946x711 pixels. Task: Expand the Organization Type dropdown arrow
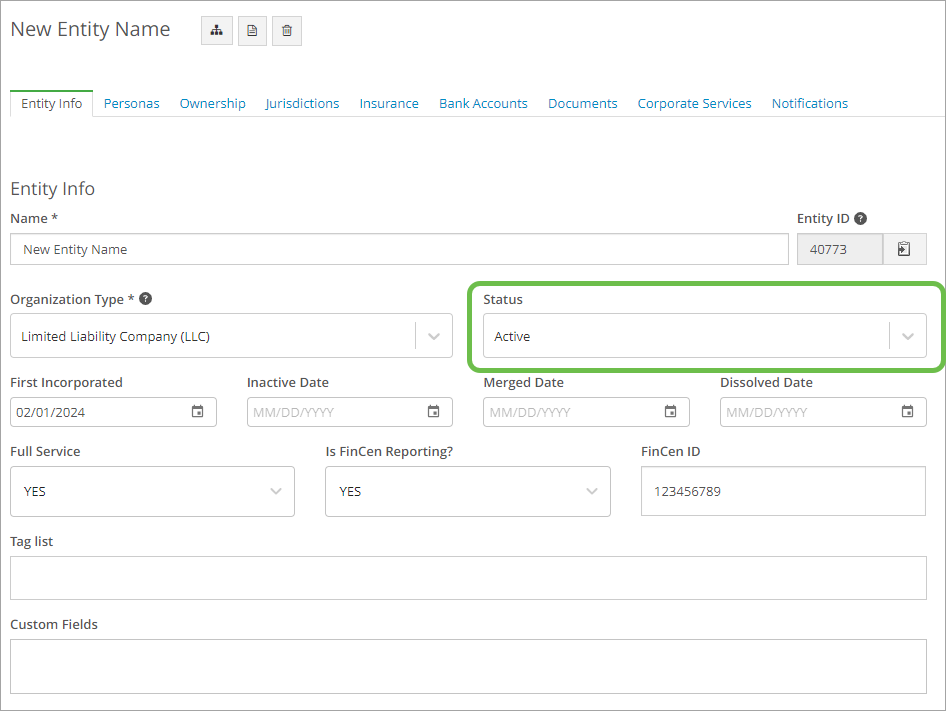coord(434,336)
